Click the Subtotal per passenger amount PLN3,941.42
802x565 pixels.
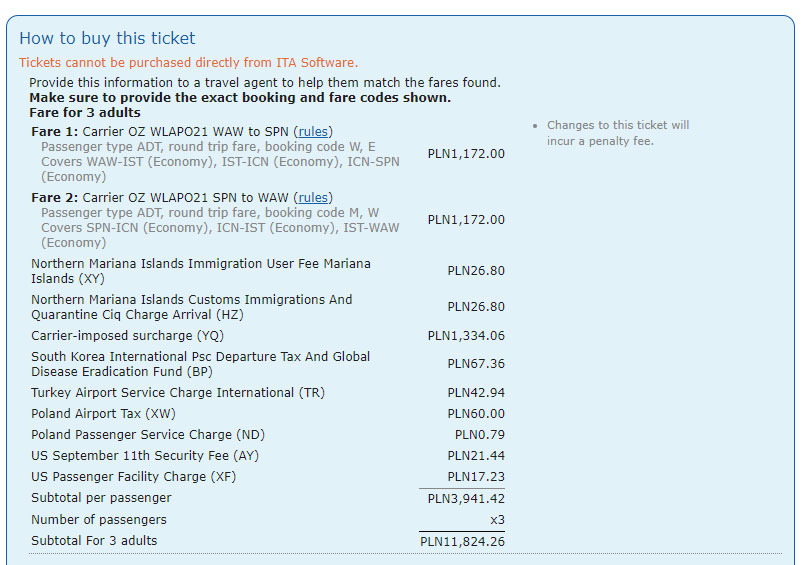[x=466, y=499]
